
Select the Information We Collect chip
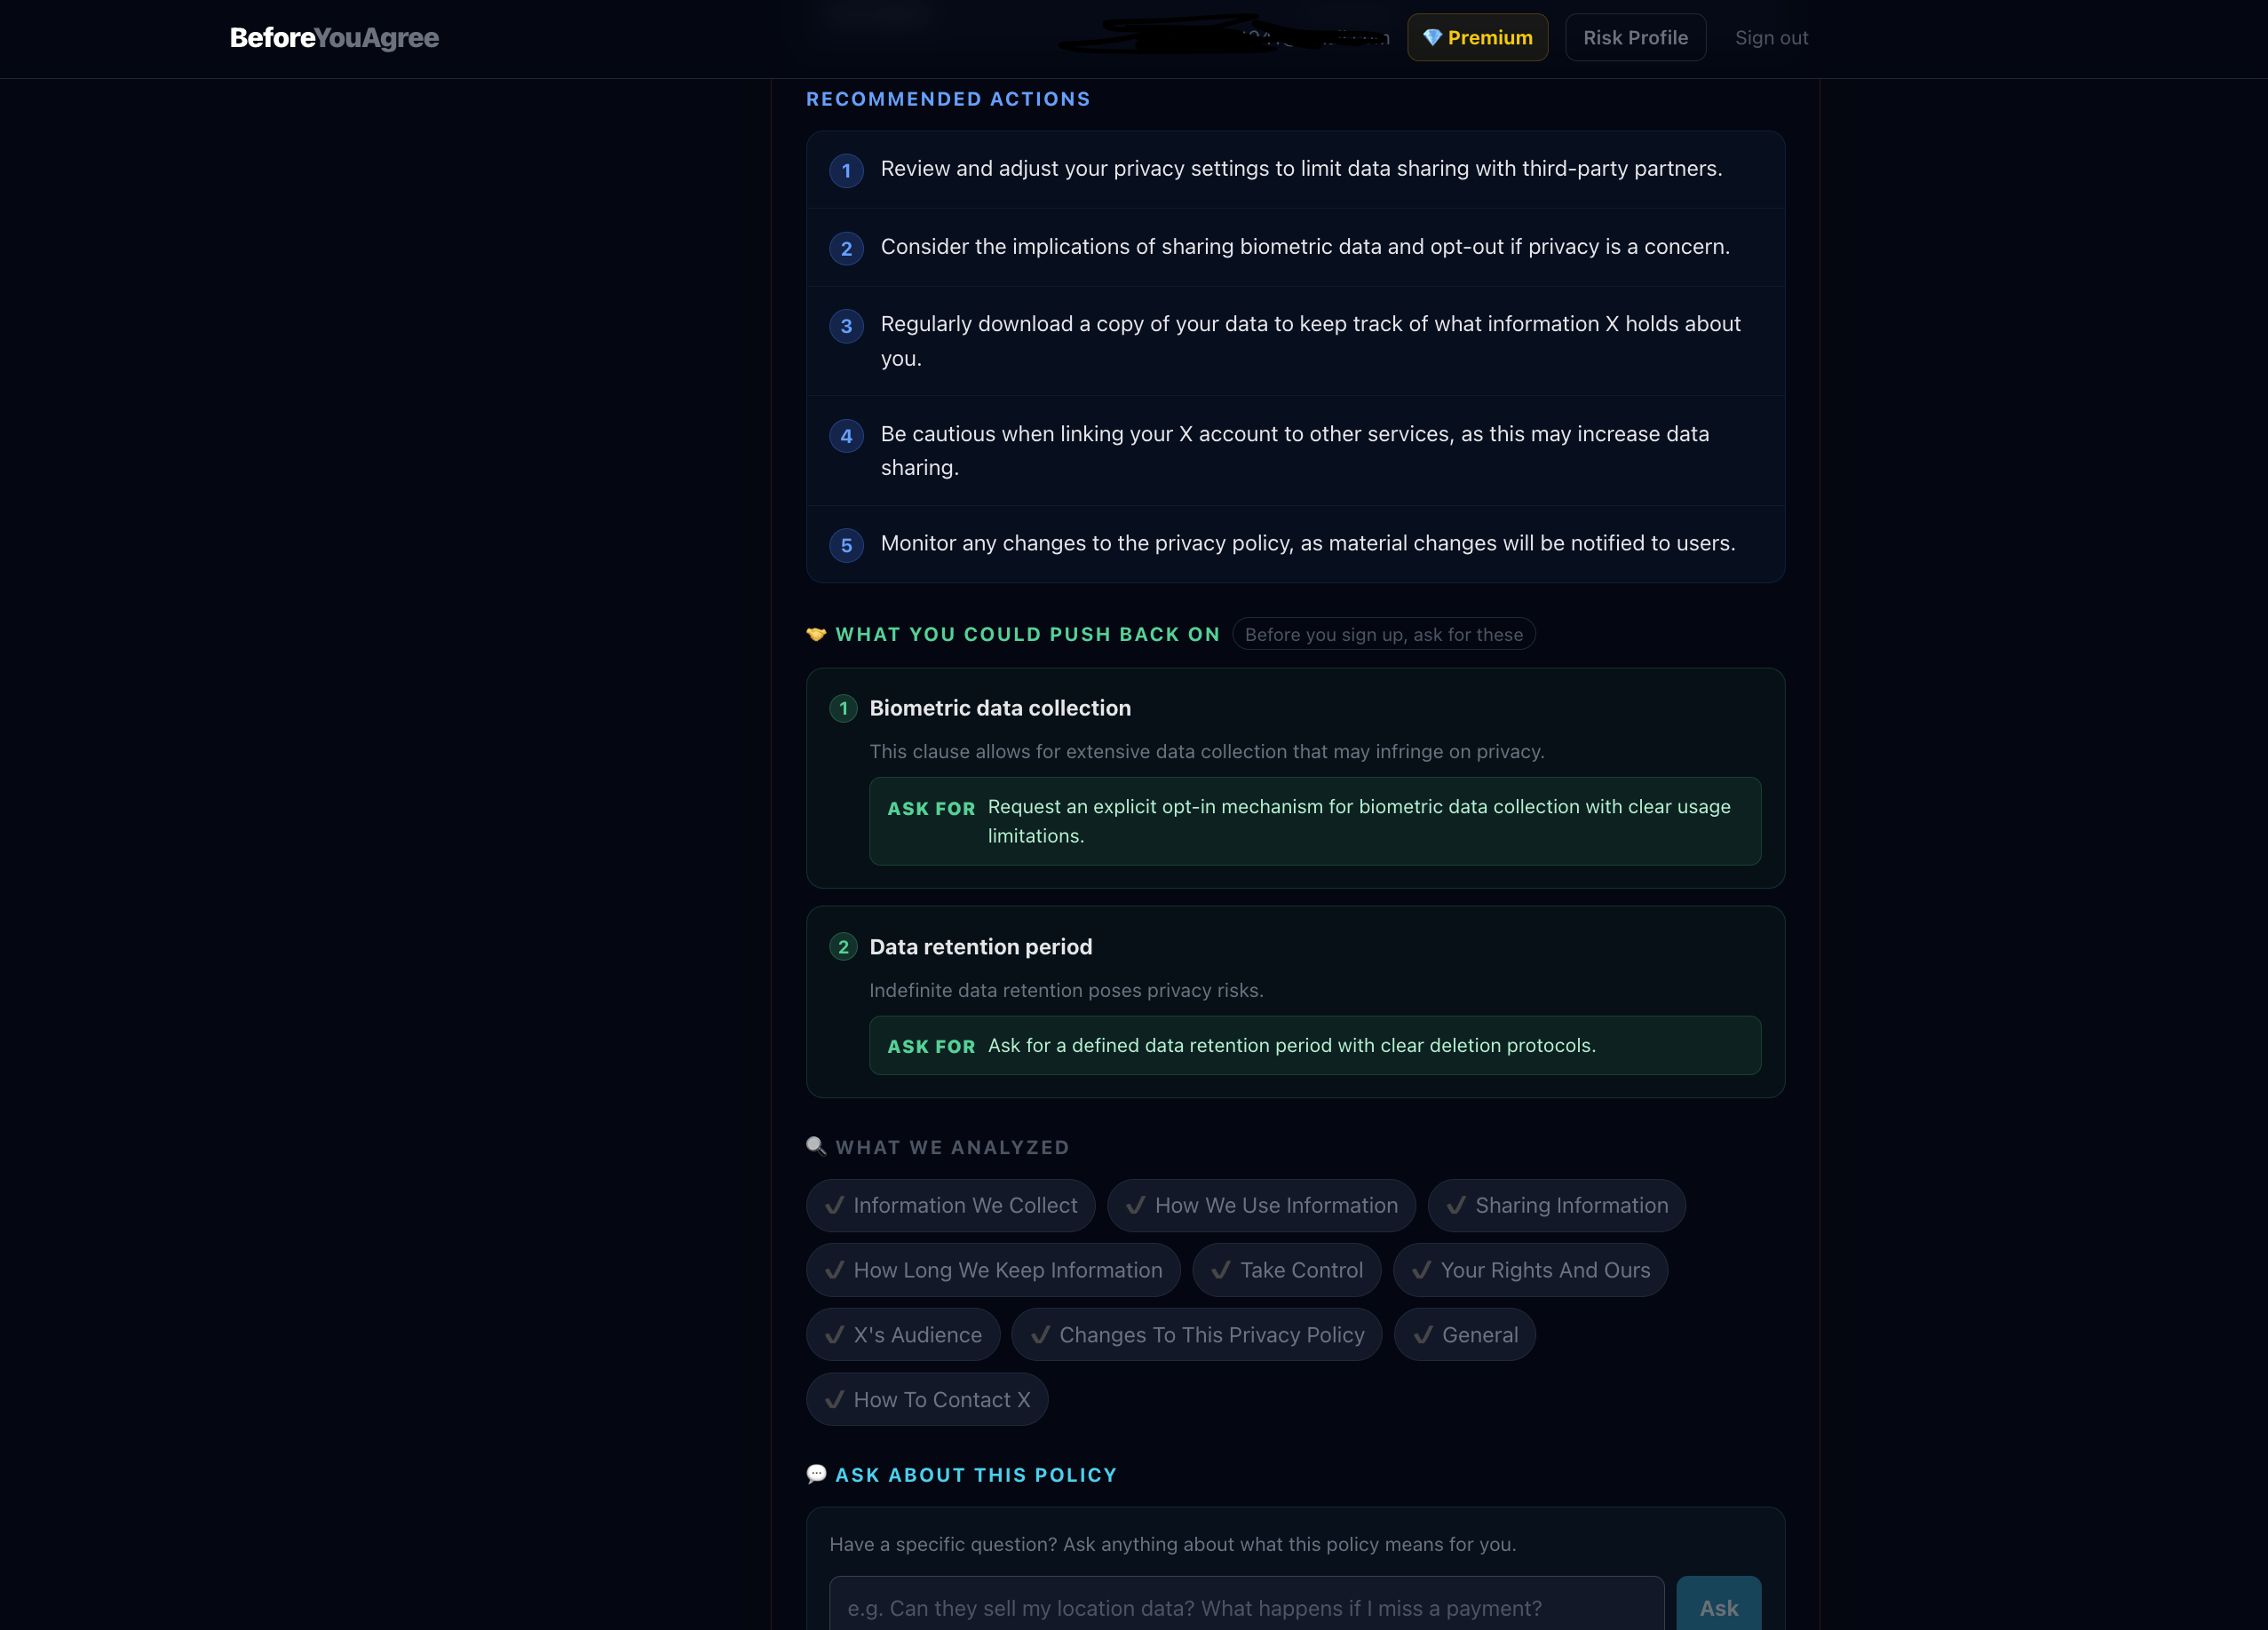point(950,1205)
